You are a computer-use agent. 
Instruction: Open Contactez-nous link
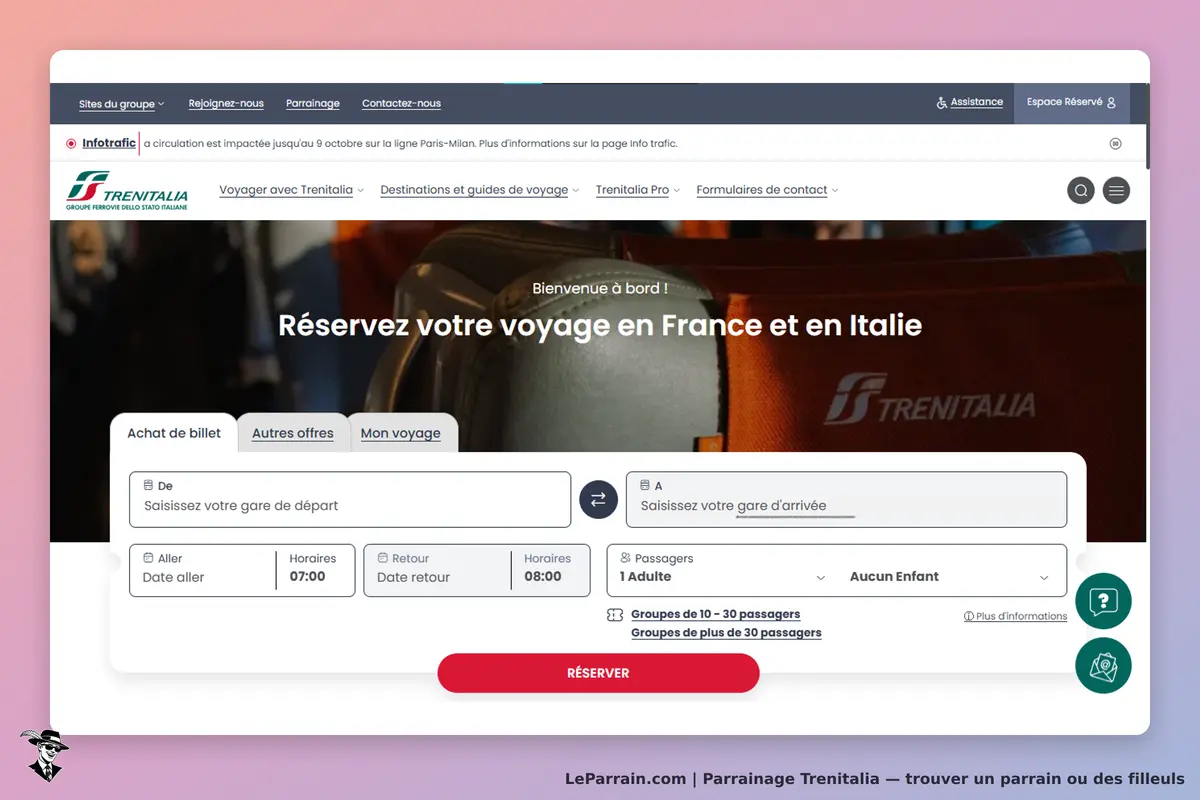pos(401,104)
